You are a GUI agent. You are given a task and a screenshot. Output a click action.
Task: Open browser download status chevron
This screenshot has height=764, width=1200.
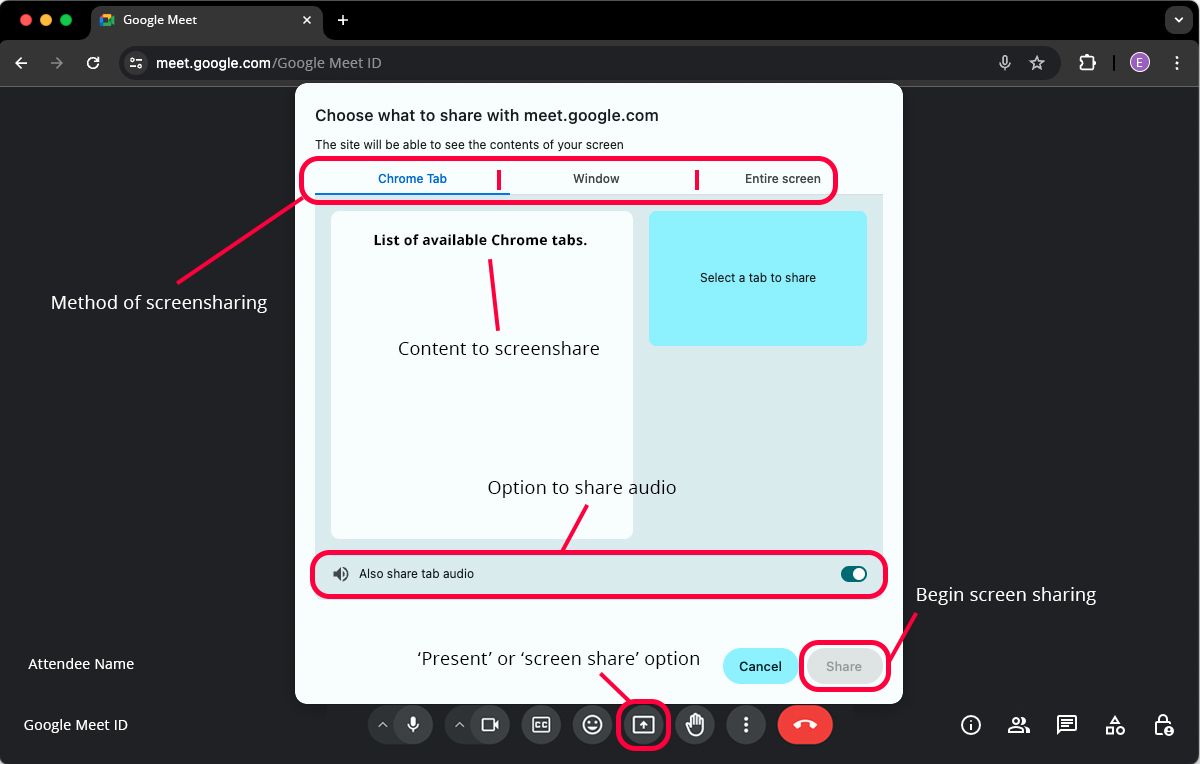tap(1178, 20)
